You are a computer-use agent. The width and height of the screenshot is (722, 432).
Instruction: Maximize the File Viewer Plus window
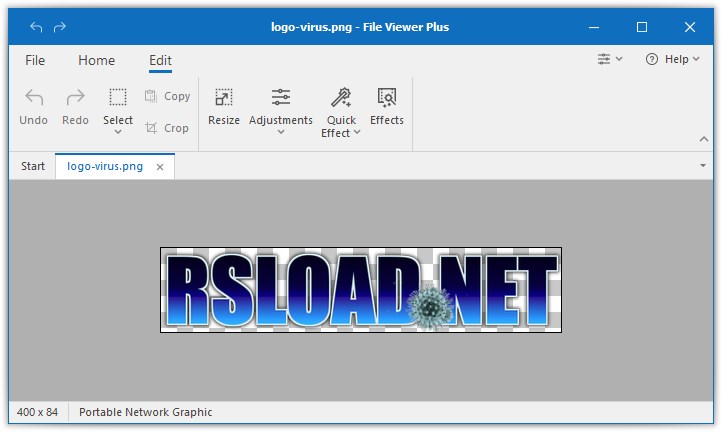click(642, 27)
